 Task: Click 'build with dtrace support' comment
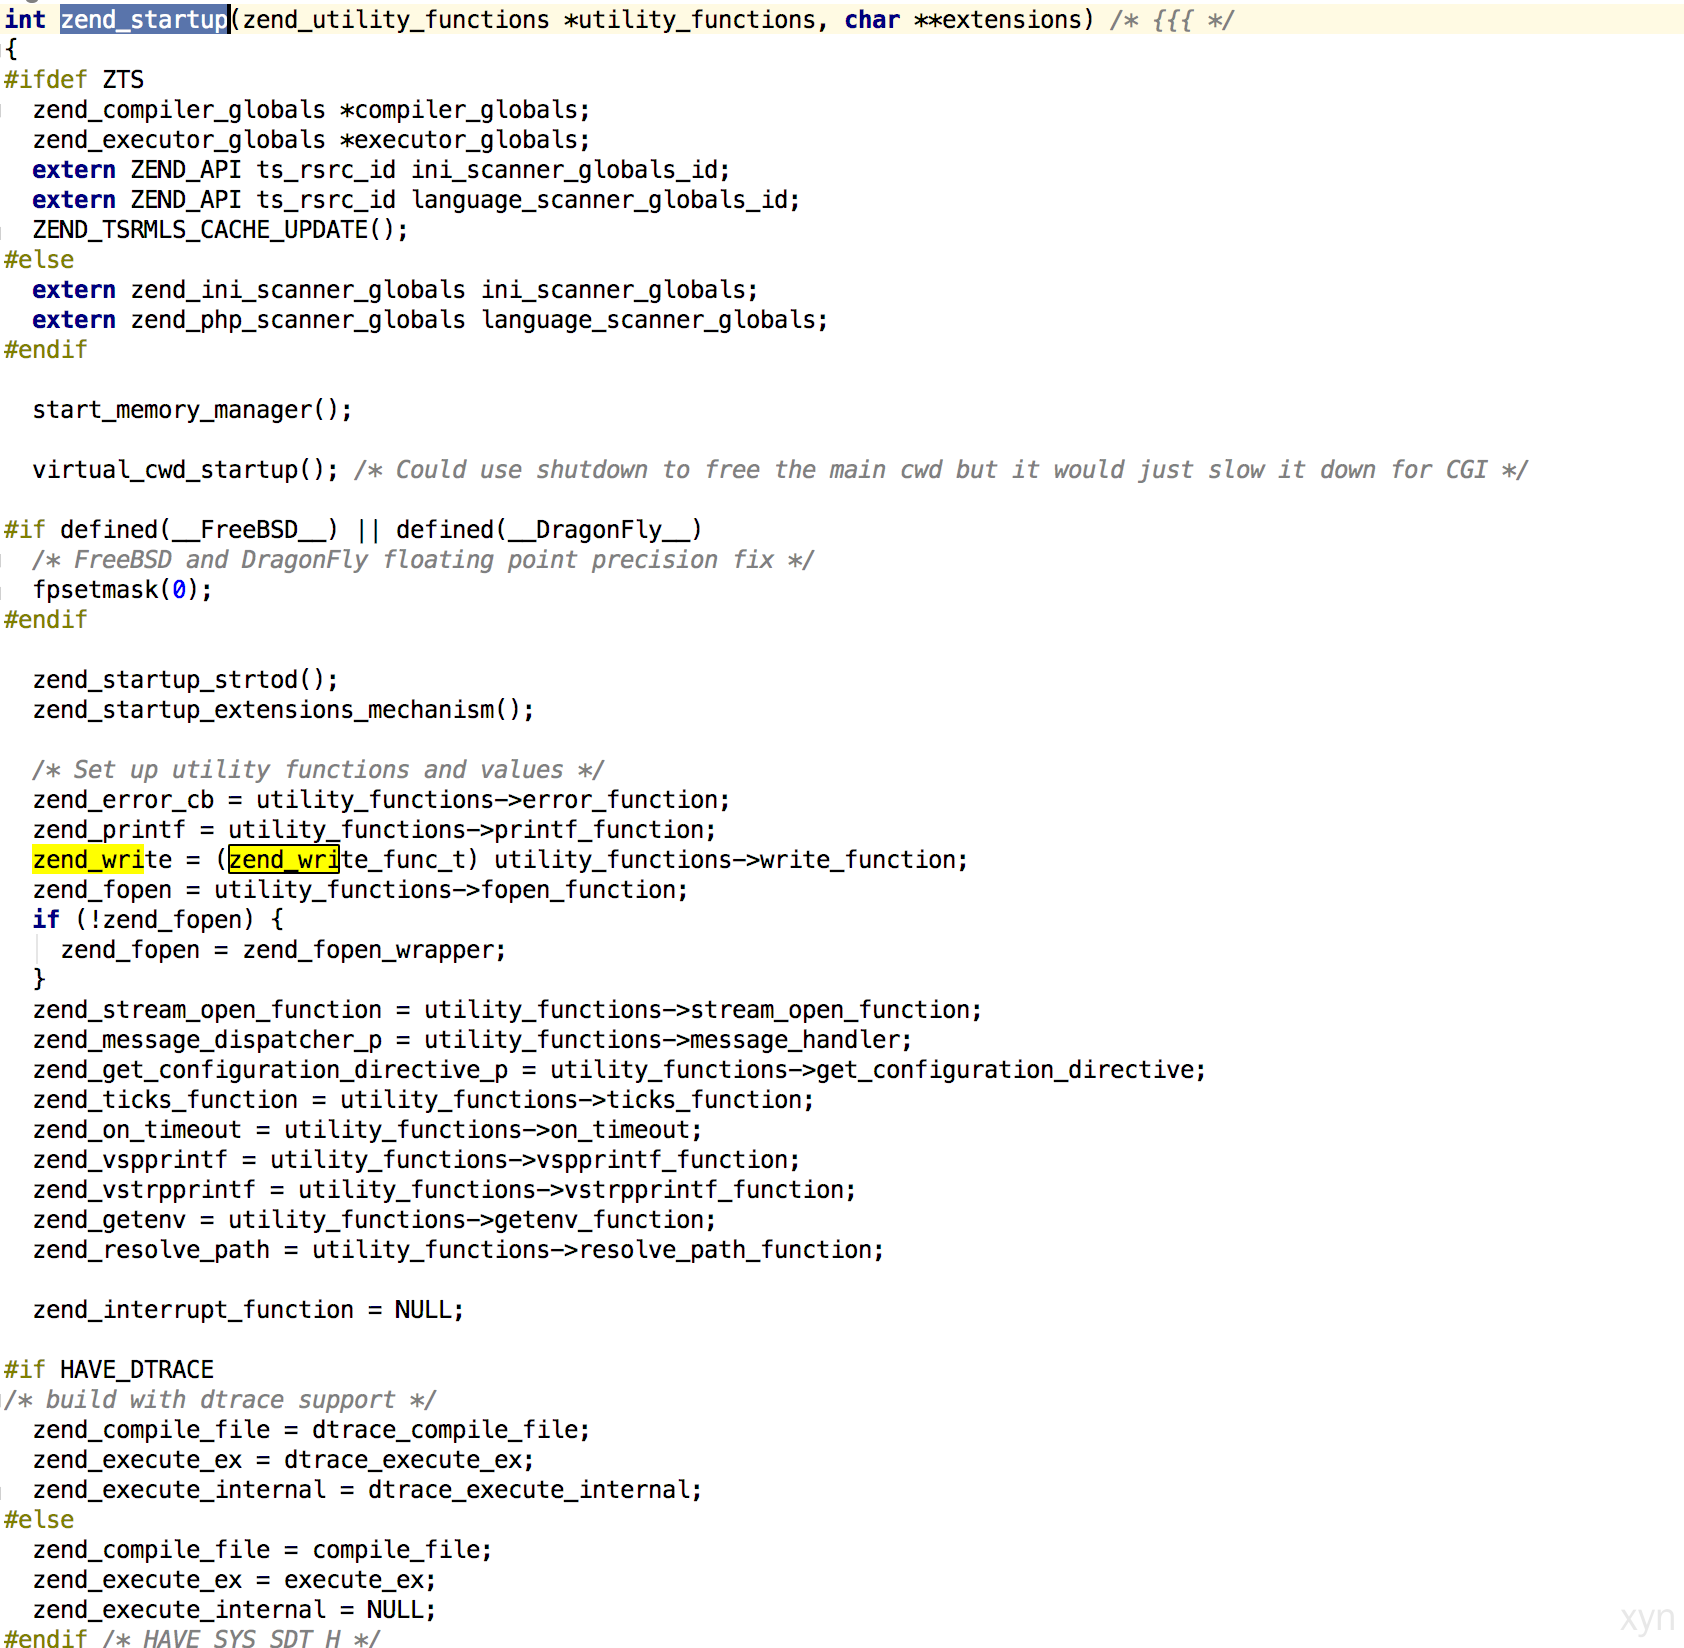(x=220, y=1400)
